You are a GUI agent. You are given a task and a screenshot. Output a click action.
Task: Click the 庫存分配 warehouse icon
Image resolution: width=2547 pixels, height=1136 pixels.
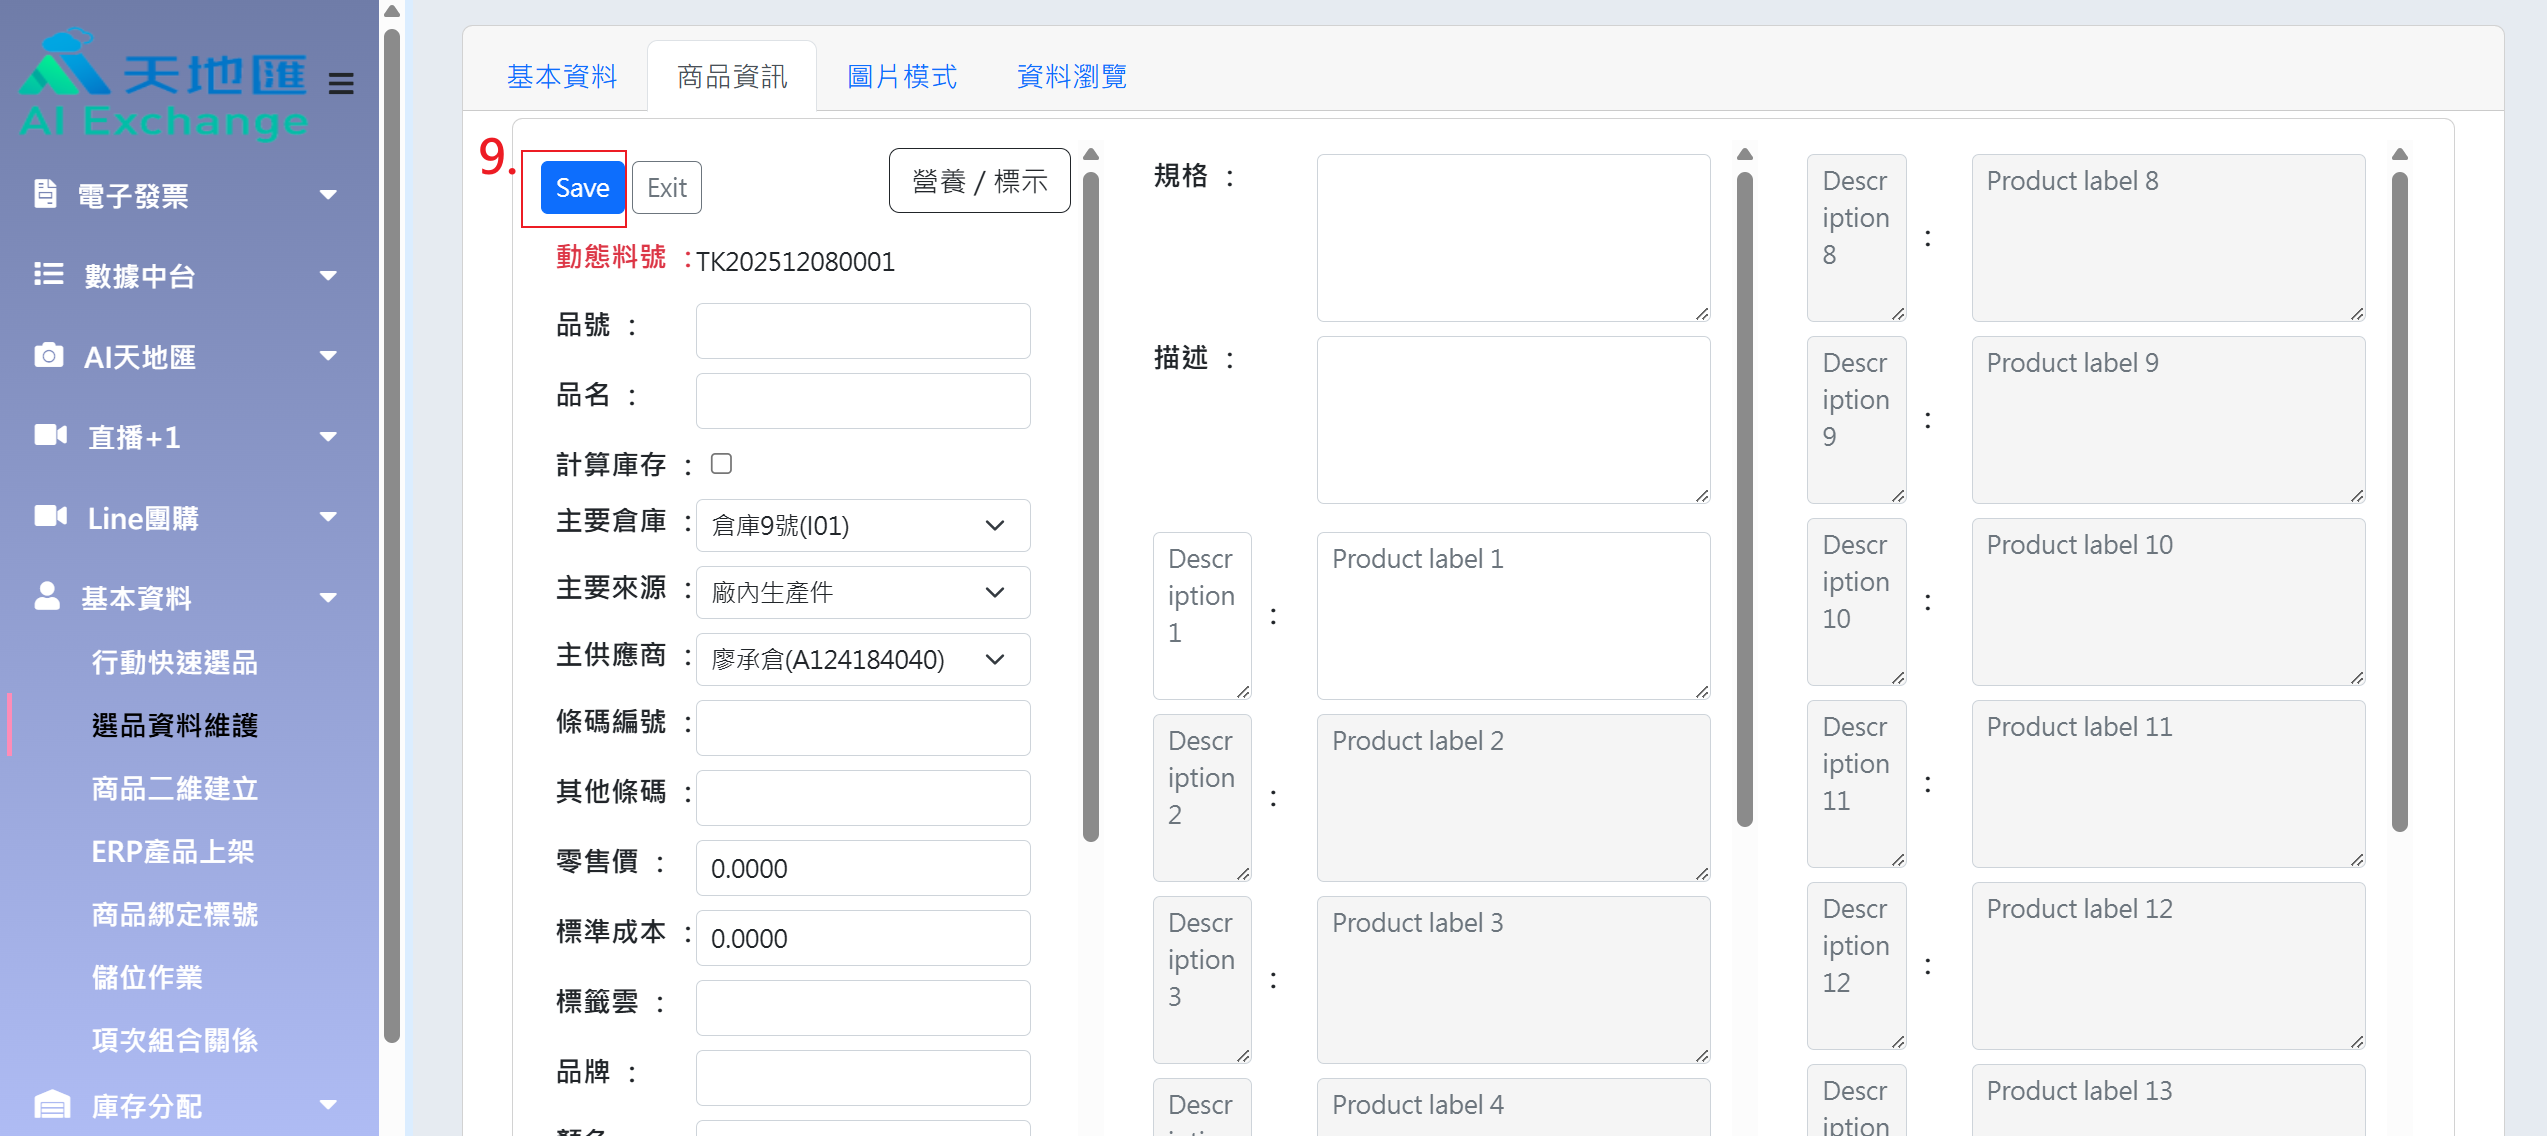point(52,1104)
